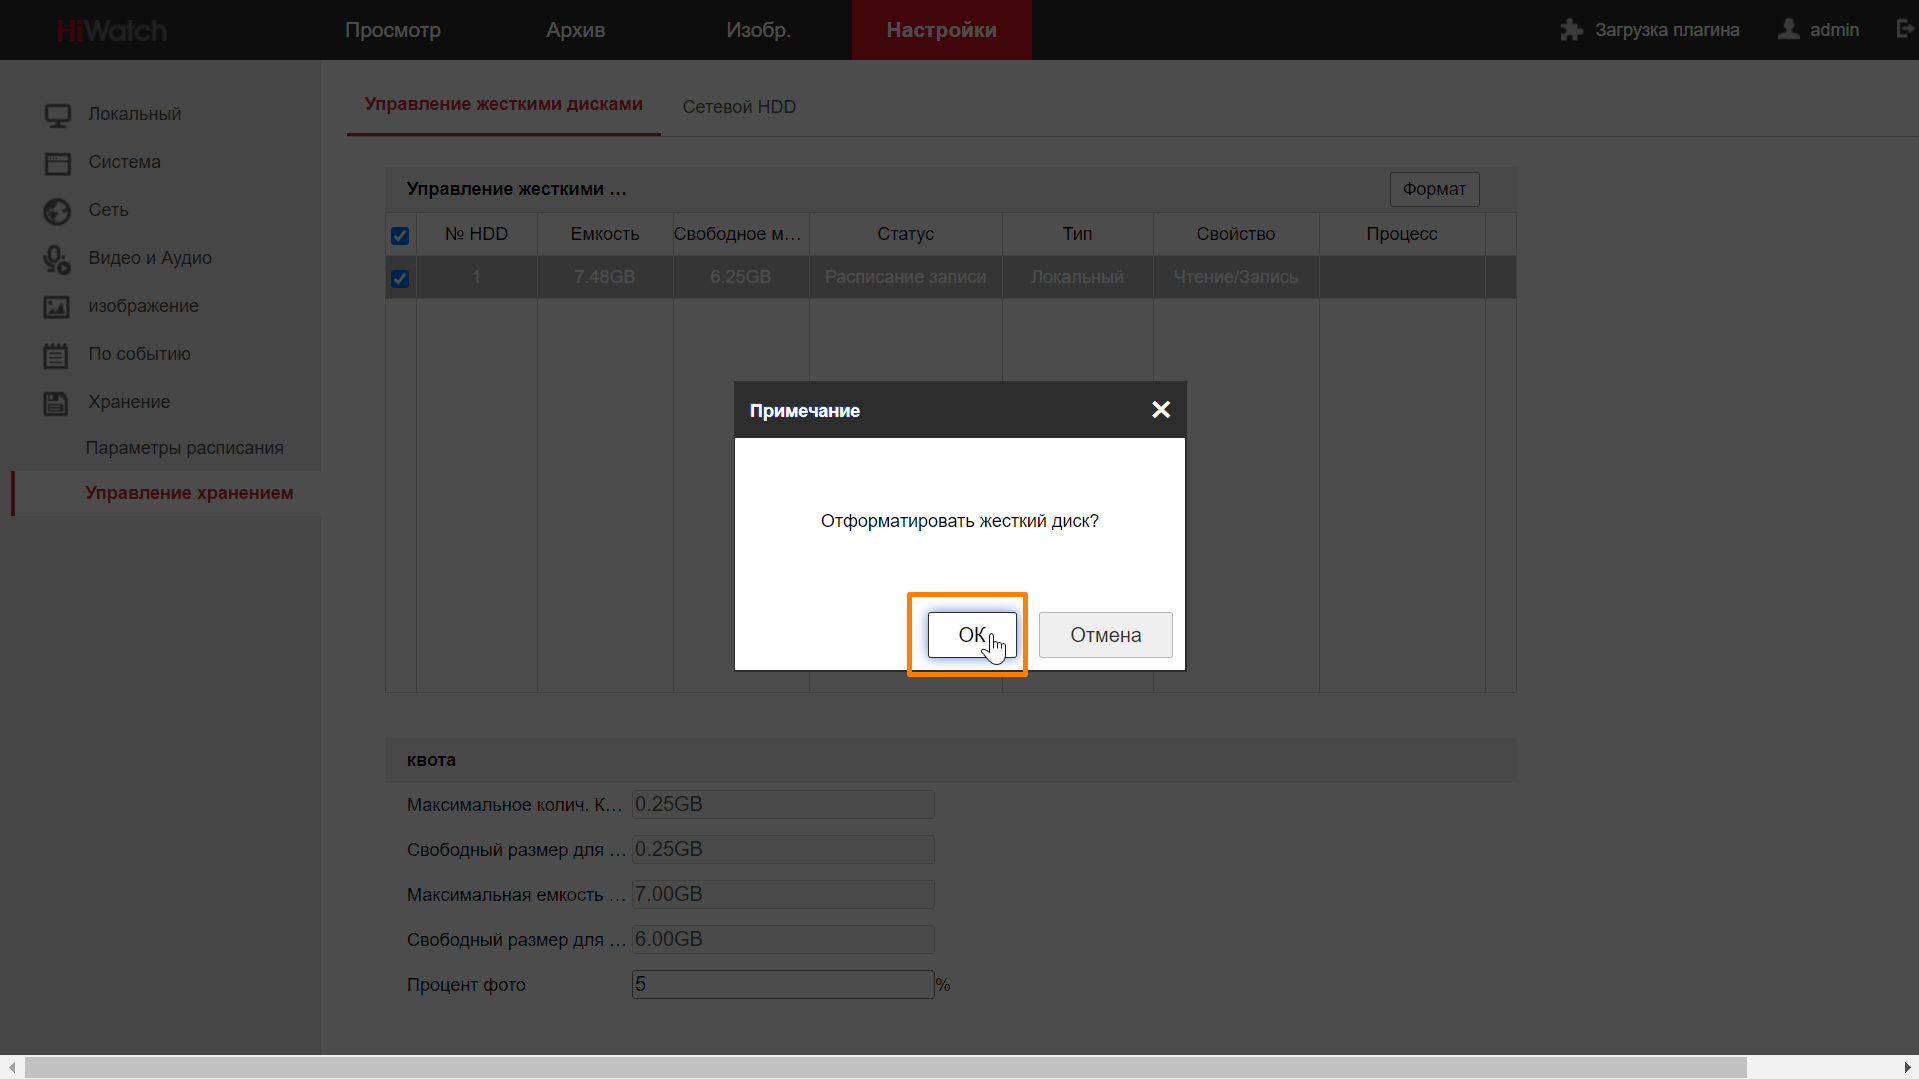Click the 6.00GB free size field

click(x=783, y=939)
